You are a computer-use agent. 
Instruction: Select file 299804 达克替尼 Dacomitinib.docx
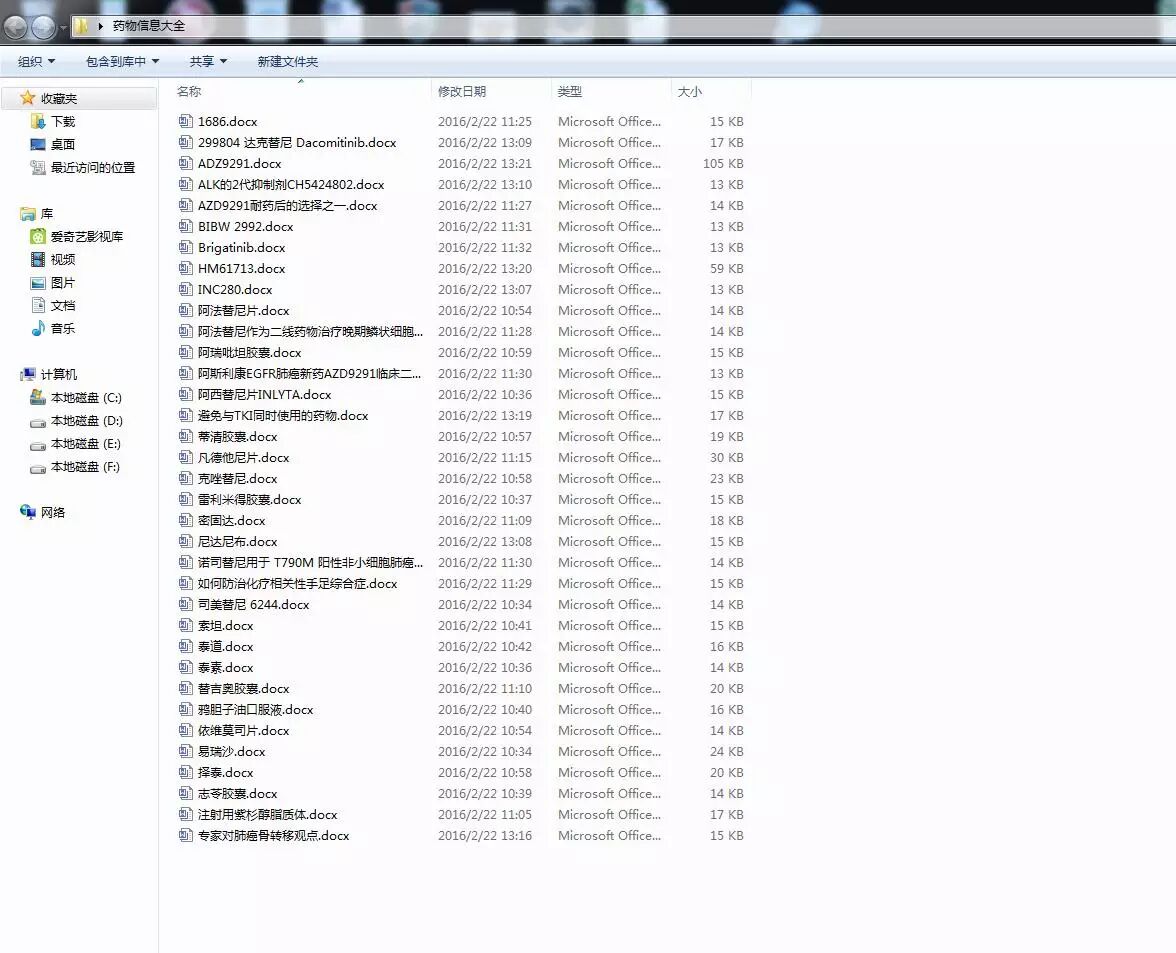point(297,142)
